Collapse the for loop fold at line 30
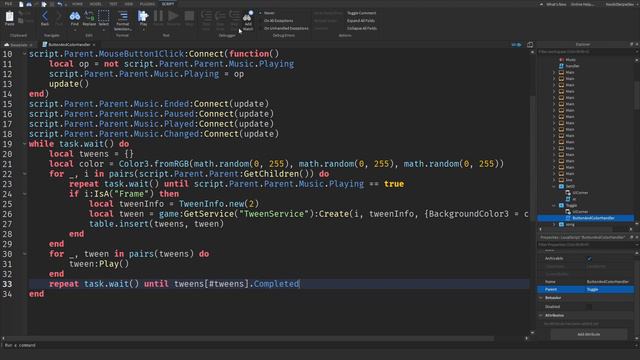The width and height of the screenshot is (640, 360). tap(24, 254)
